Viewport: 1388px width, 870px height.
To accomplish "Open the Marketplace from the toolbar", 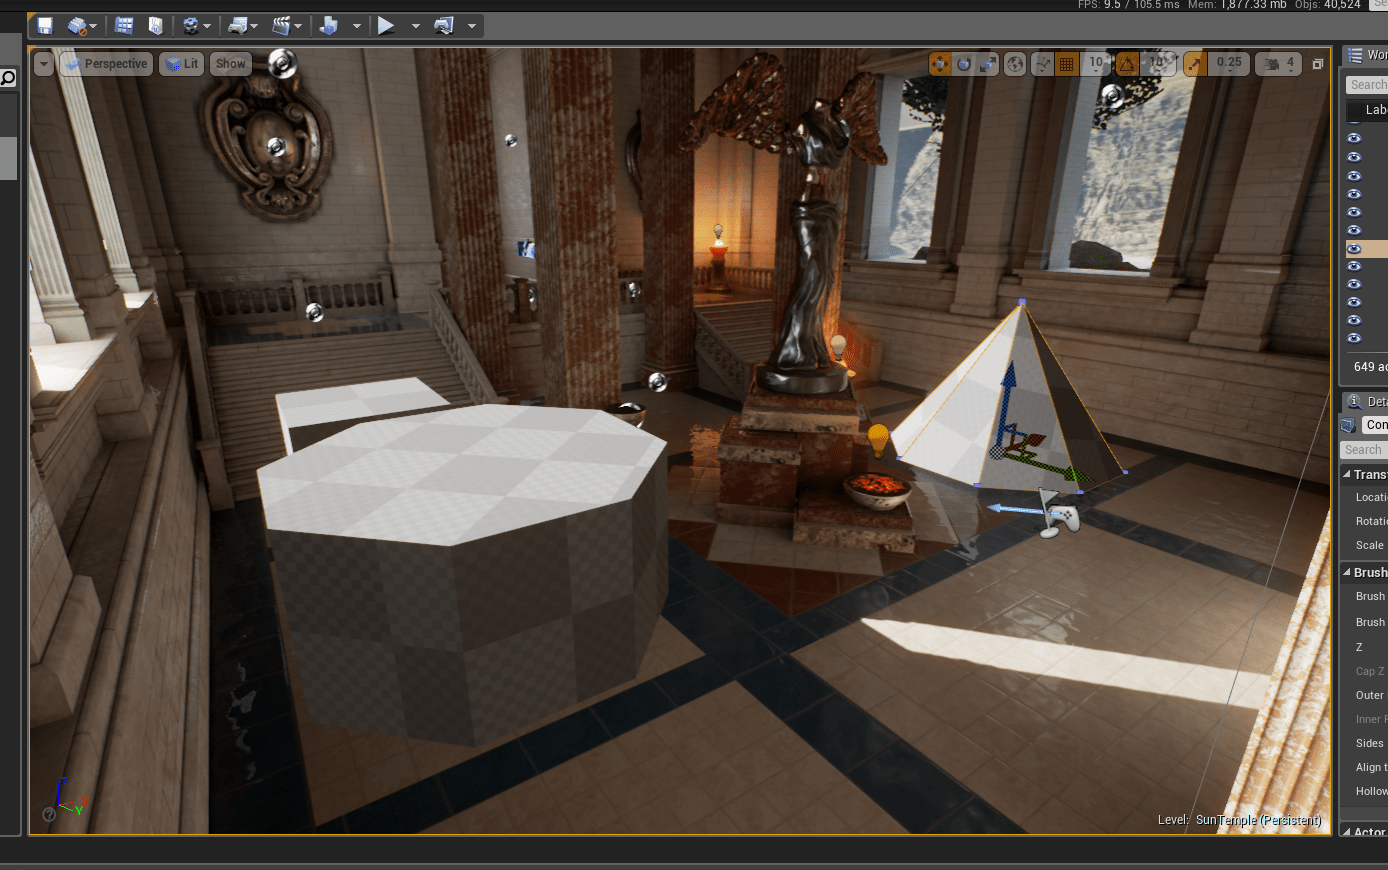I will 155,25.
